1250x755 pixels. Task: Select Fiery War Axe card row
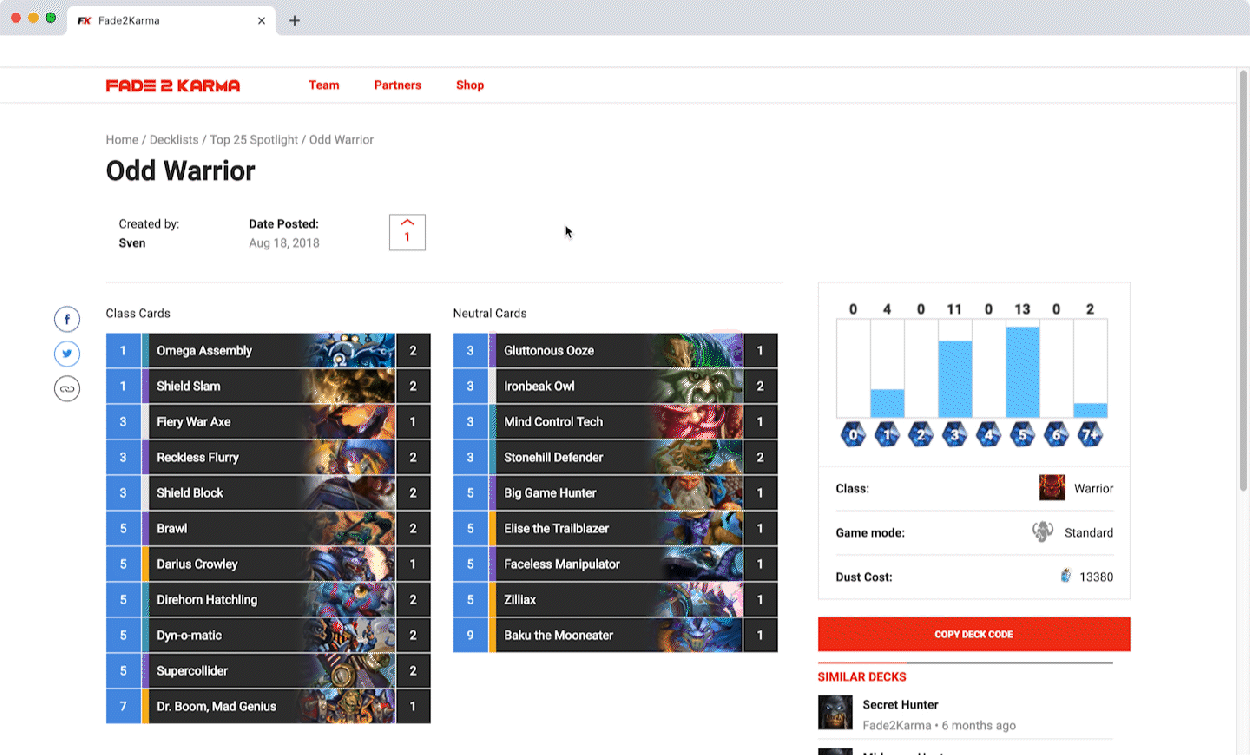[268, 422]
